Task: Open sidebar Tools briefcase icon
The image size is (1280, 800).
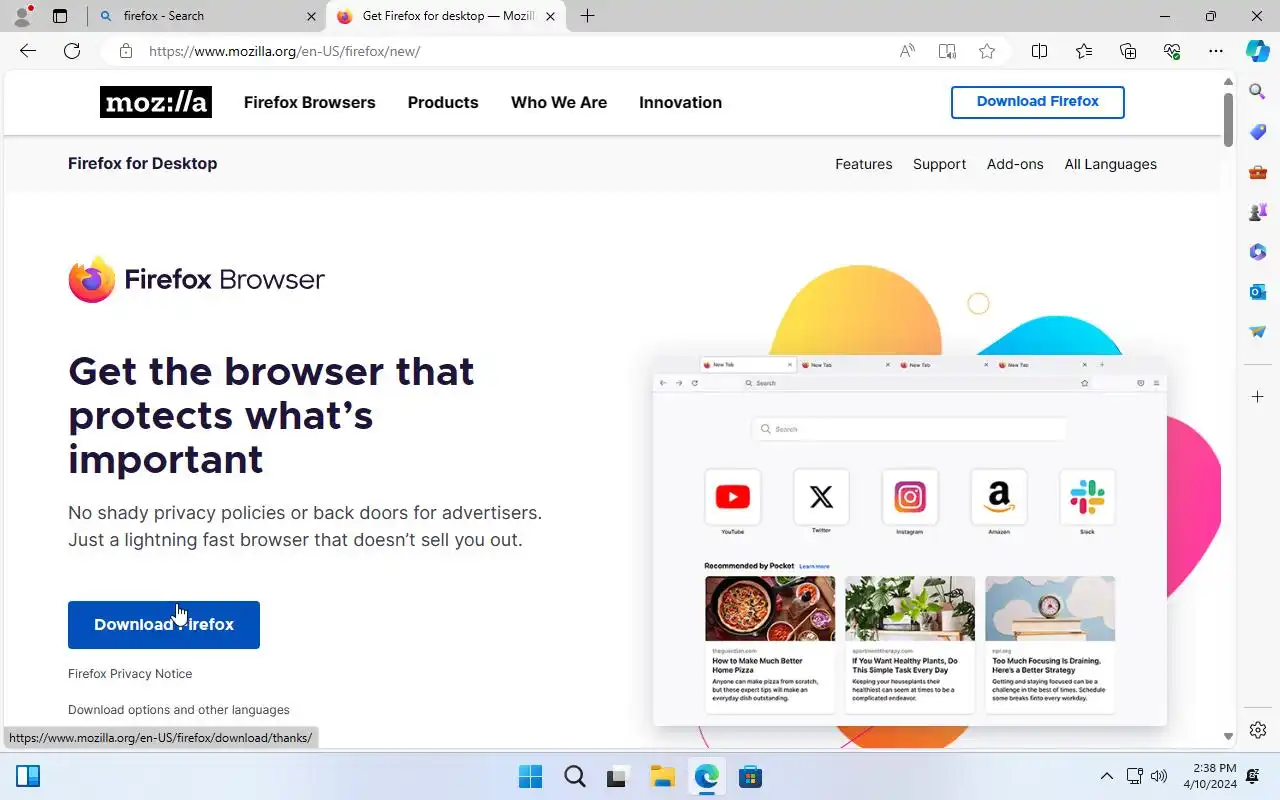Action: tap(1258, 172)
